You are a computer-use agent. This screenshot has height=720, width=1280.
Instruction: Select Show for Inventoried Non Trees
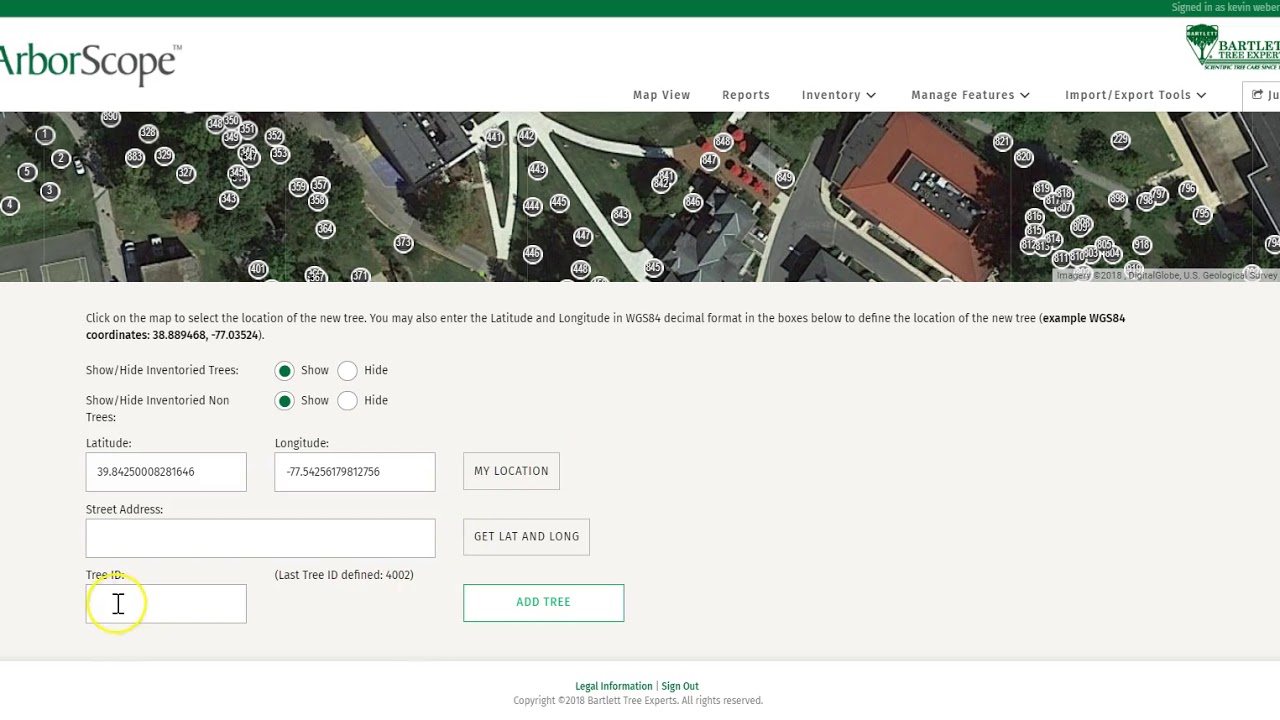click(285, 401)
